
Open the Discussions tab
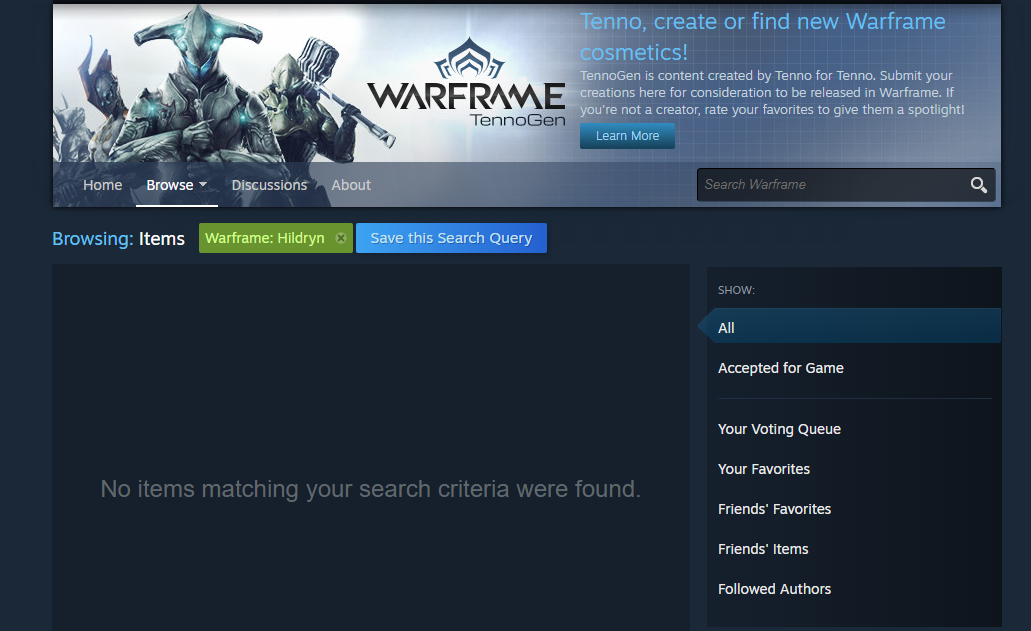tap(269, 185)
